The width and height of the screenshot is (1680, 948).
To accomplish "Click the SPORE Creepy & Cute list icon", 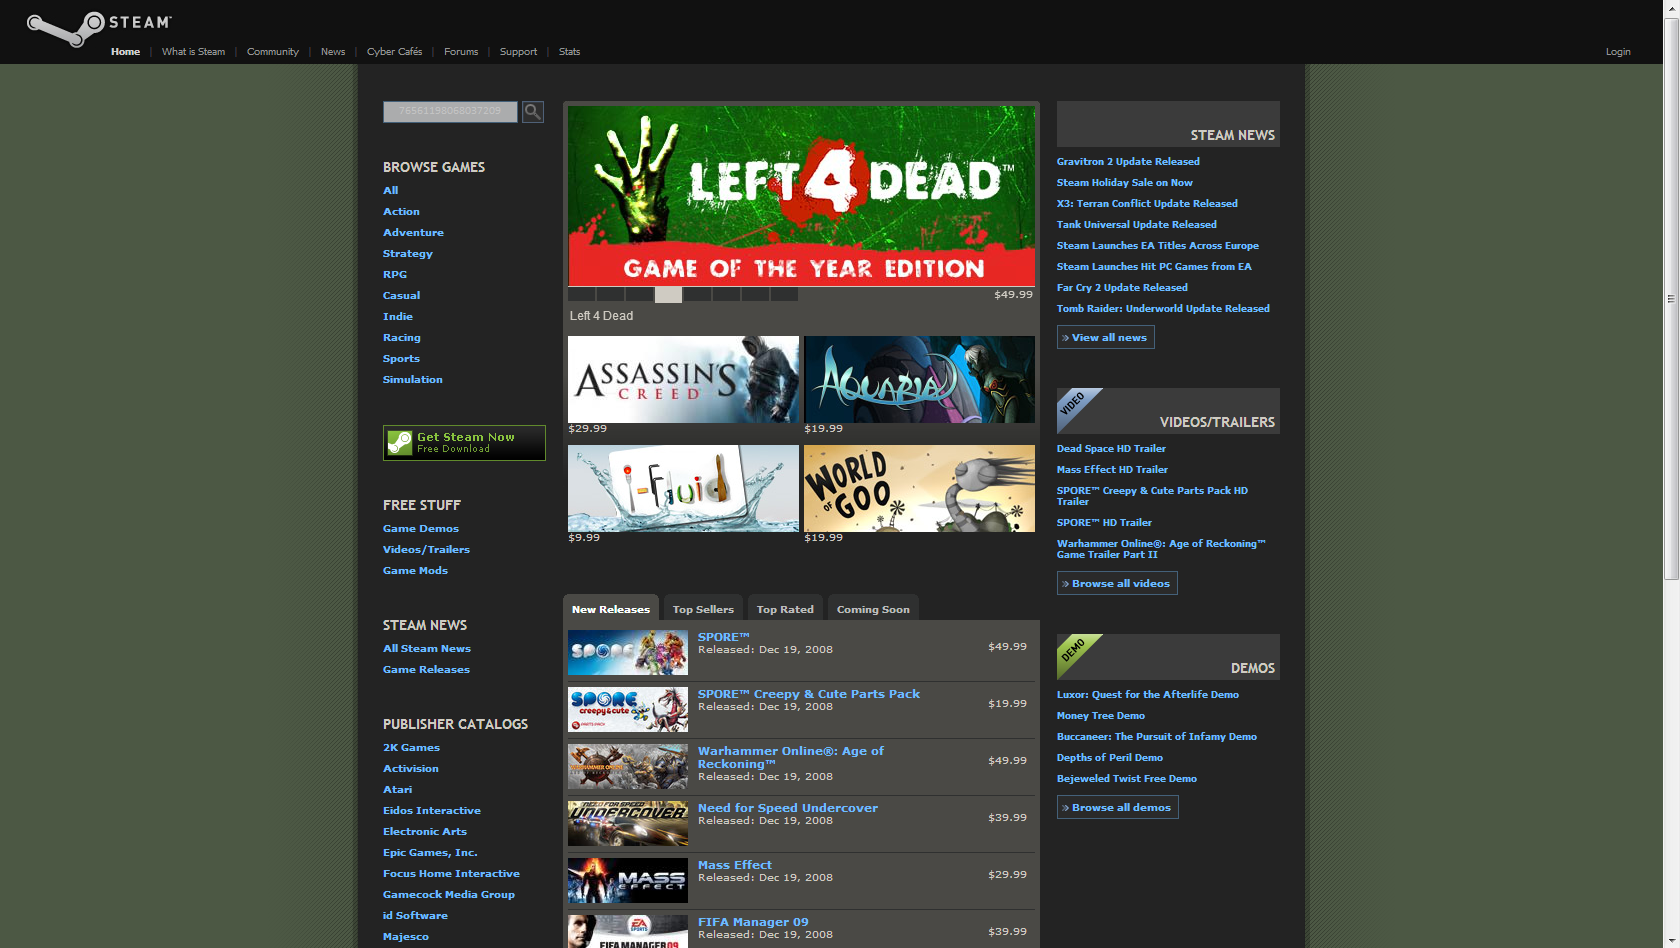I will (x=628, y=710).
